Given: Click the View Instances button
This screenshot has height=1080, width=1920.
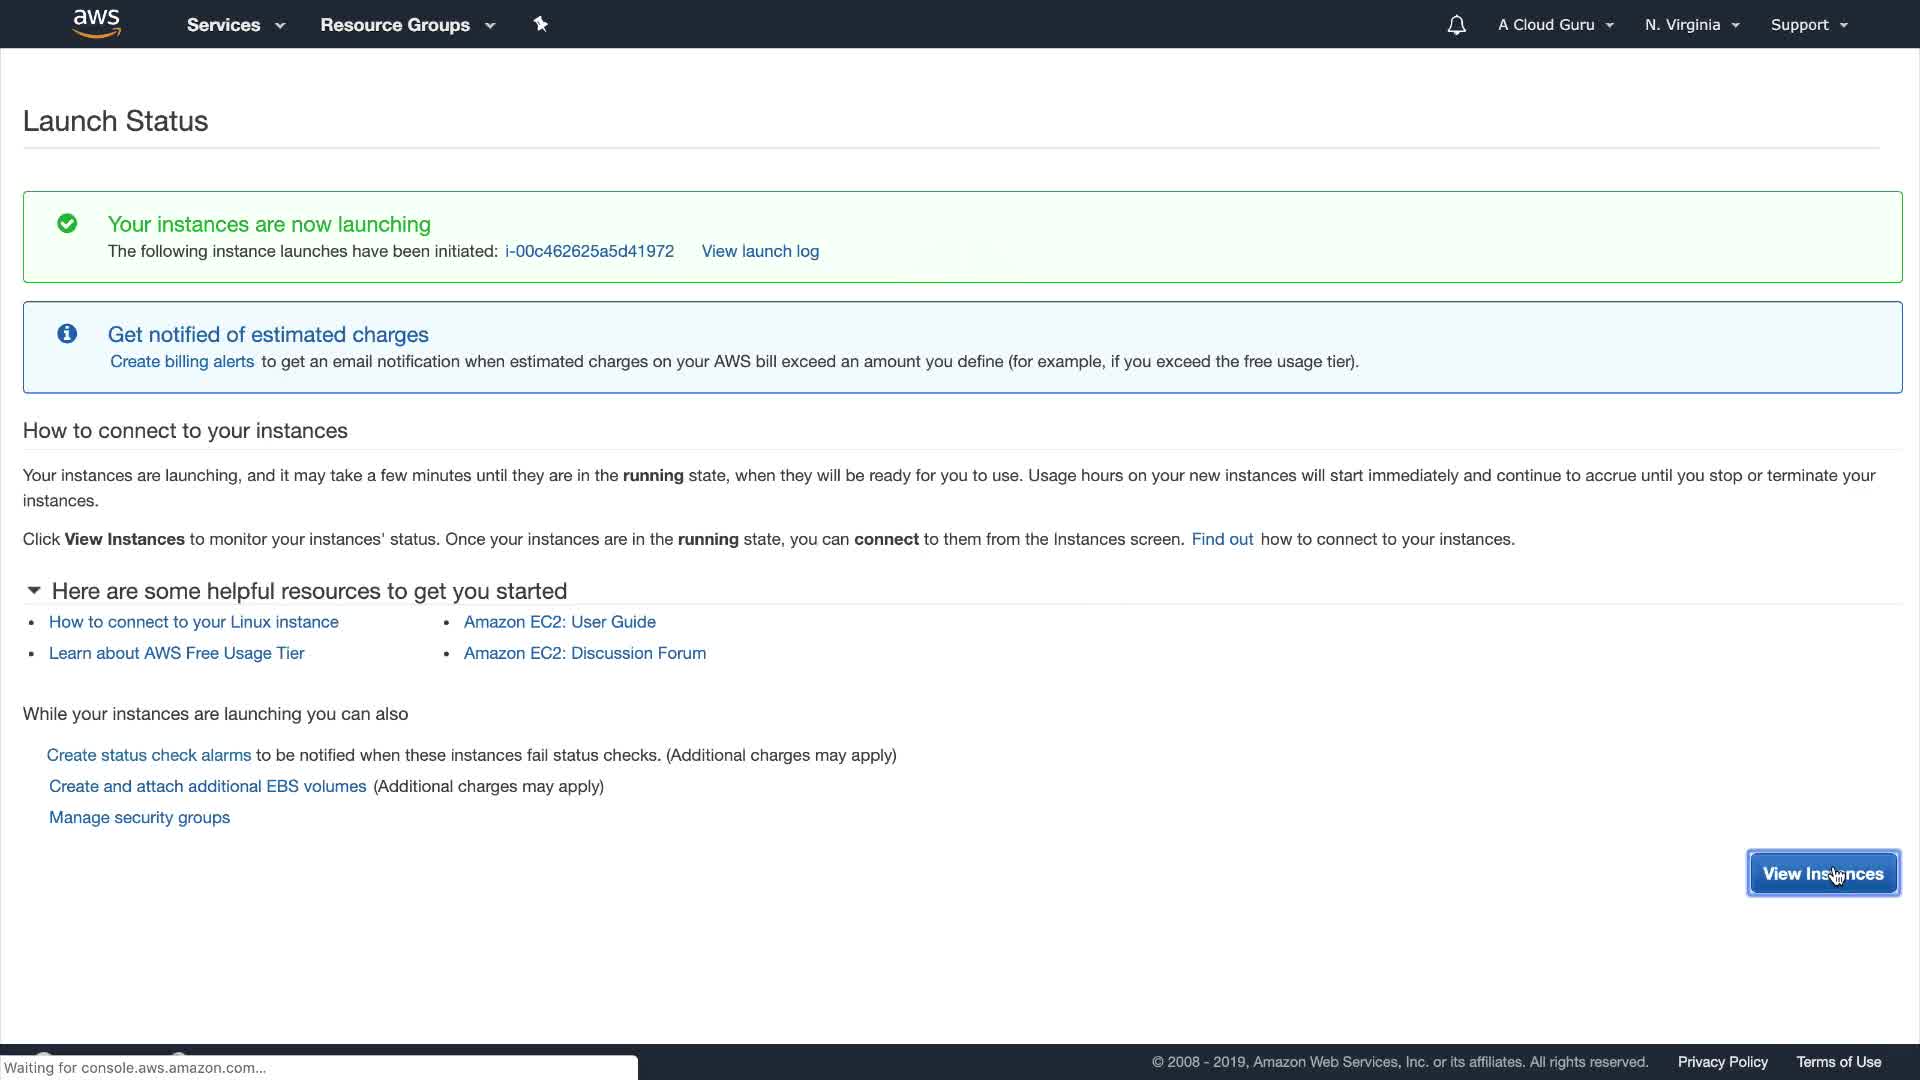Looking at the screenshot, I should [x=1822, y=874].
